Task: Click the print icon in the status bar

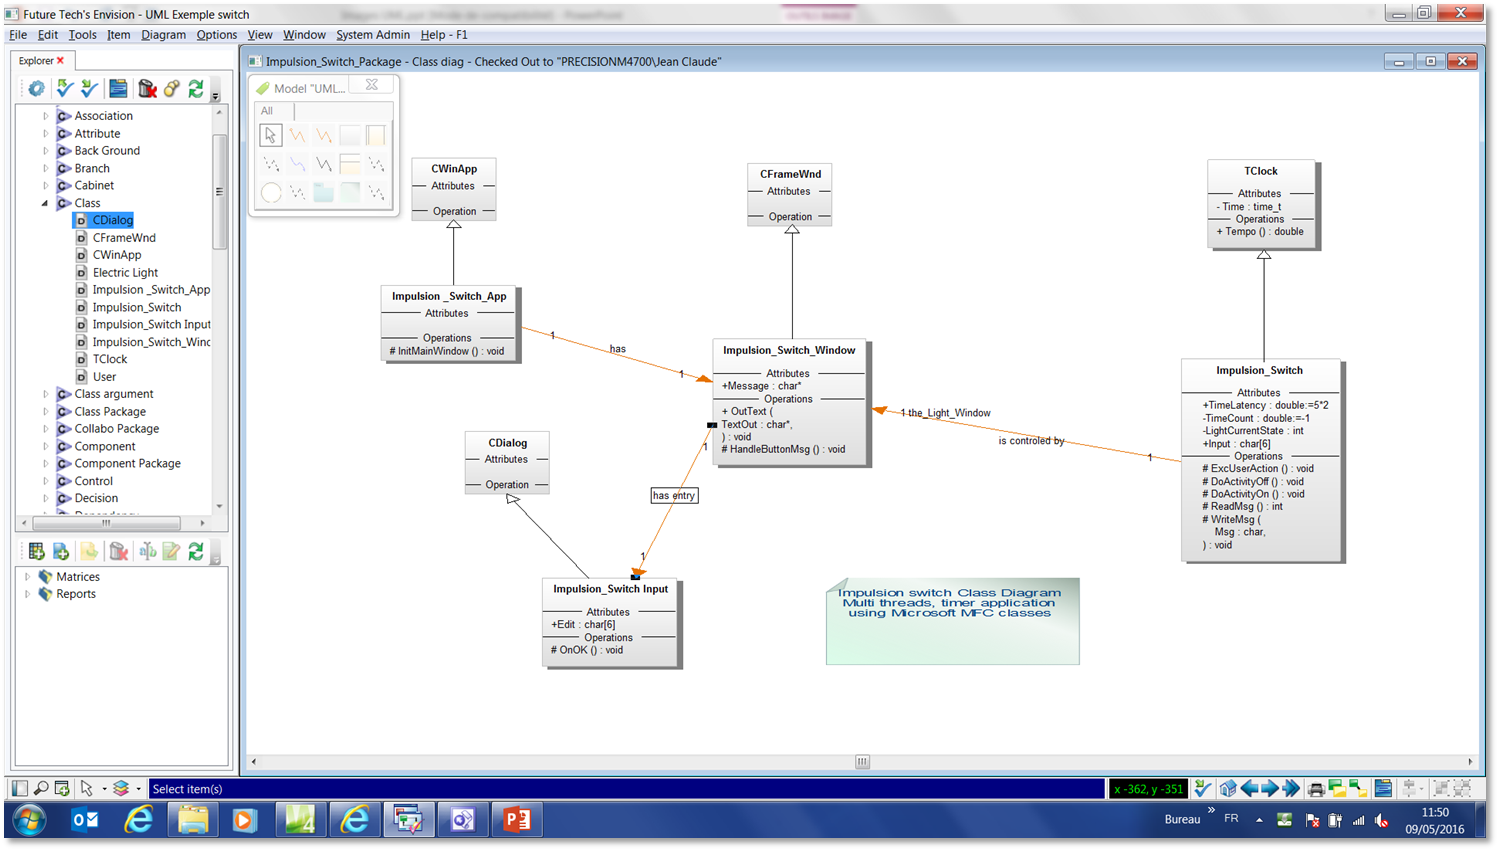Action: coord(1316,788)
